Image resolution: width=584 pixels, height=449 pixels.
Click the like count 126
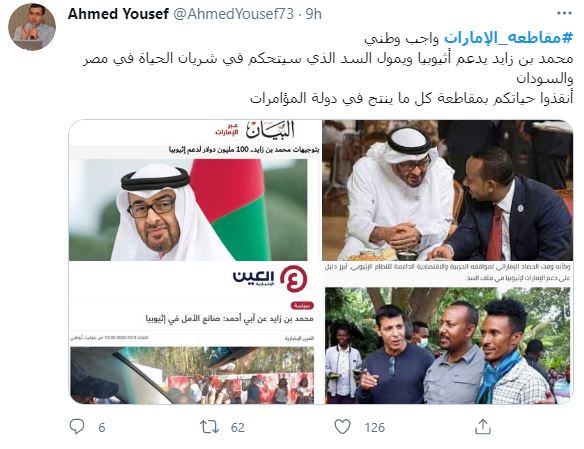coord(374,427)
